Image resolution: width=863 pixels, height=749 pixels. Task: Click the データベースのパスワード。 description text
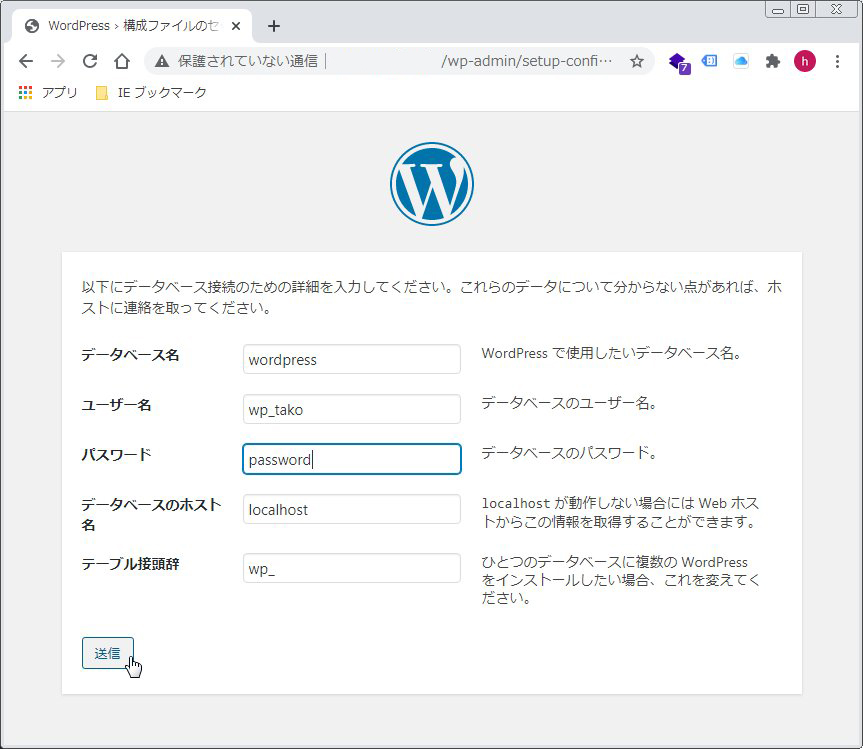pos(569,453)
